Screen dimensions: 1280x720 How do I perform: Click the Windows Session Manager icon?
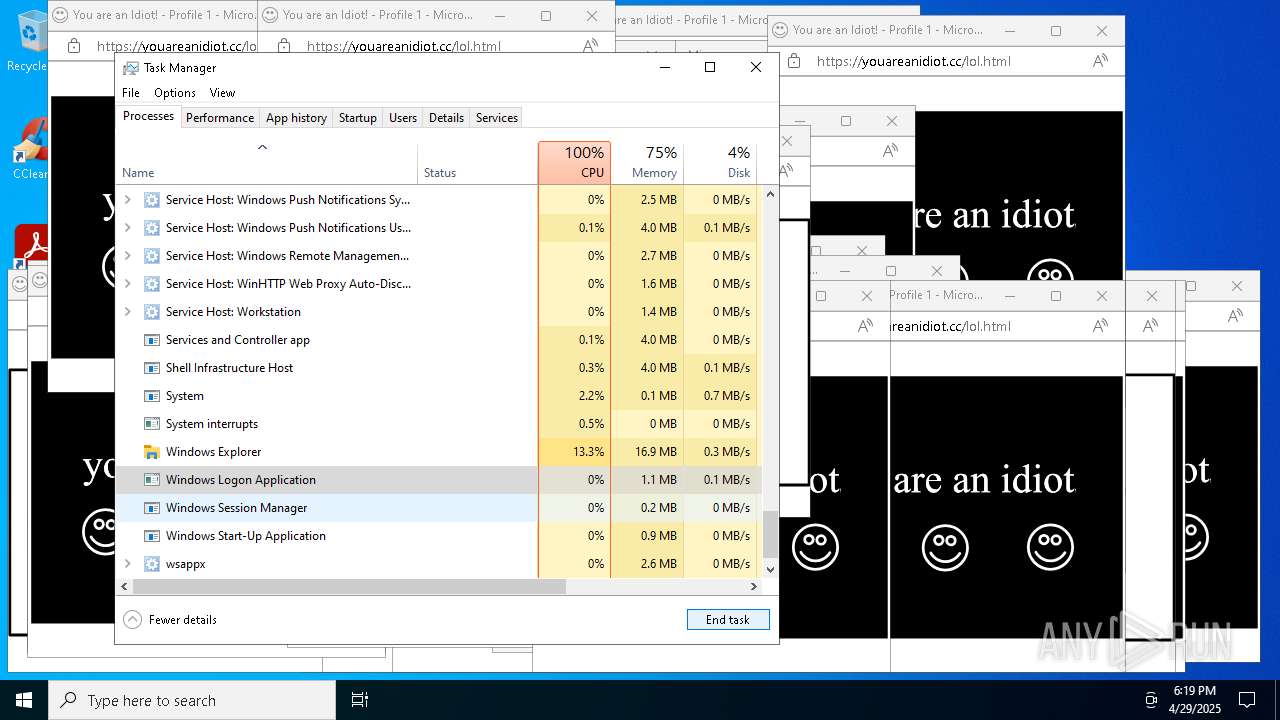click(152, 508)
